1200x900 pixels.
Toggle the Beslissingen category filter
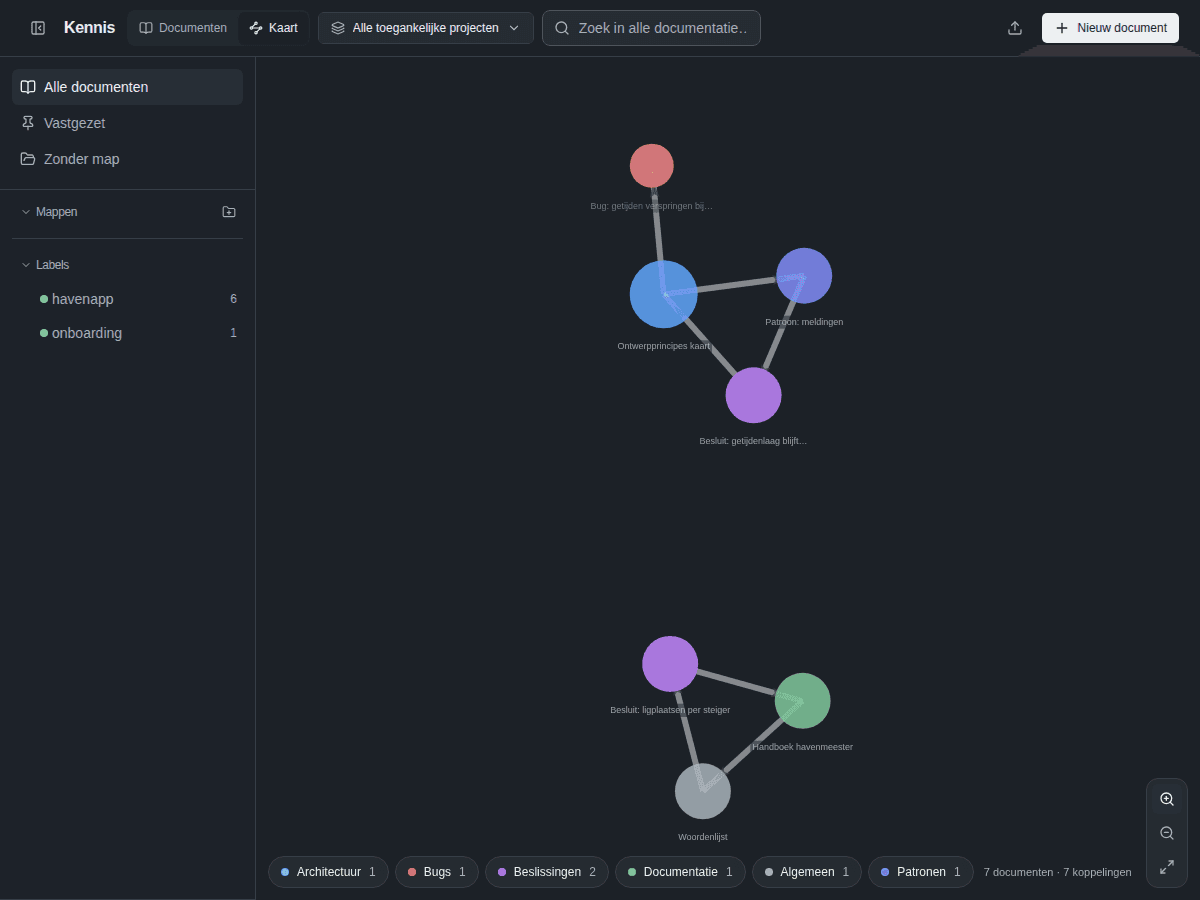coord(547,872)
